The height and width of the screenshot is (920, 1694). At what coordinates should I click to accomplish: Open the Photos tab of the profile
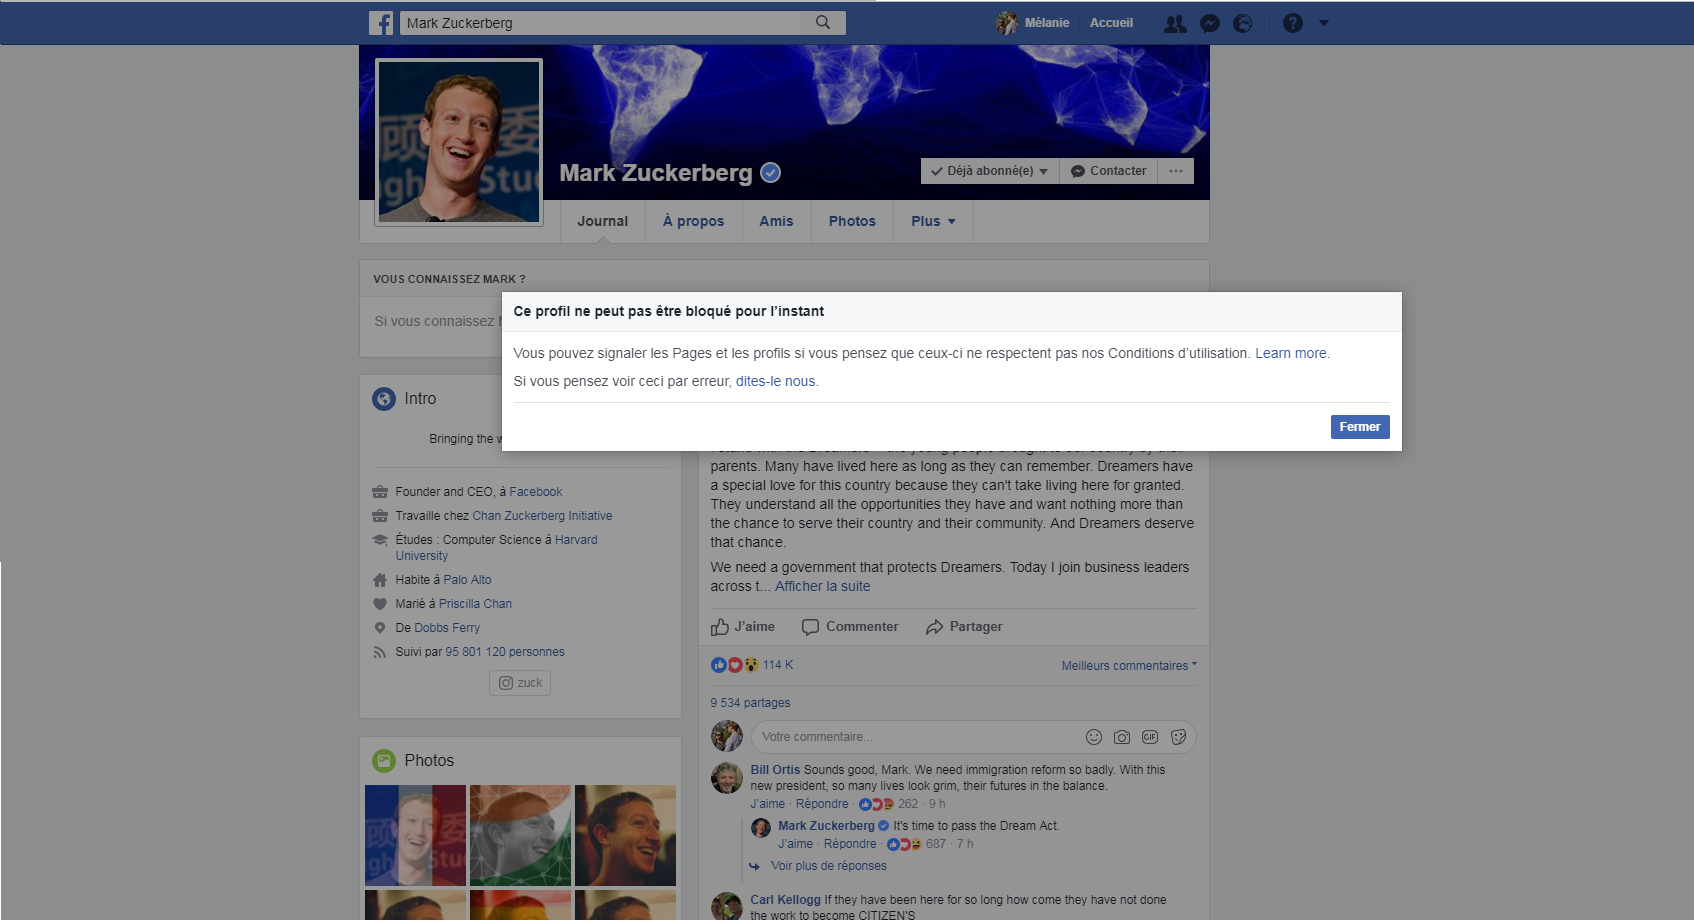point(851,221)
